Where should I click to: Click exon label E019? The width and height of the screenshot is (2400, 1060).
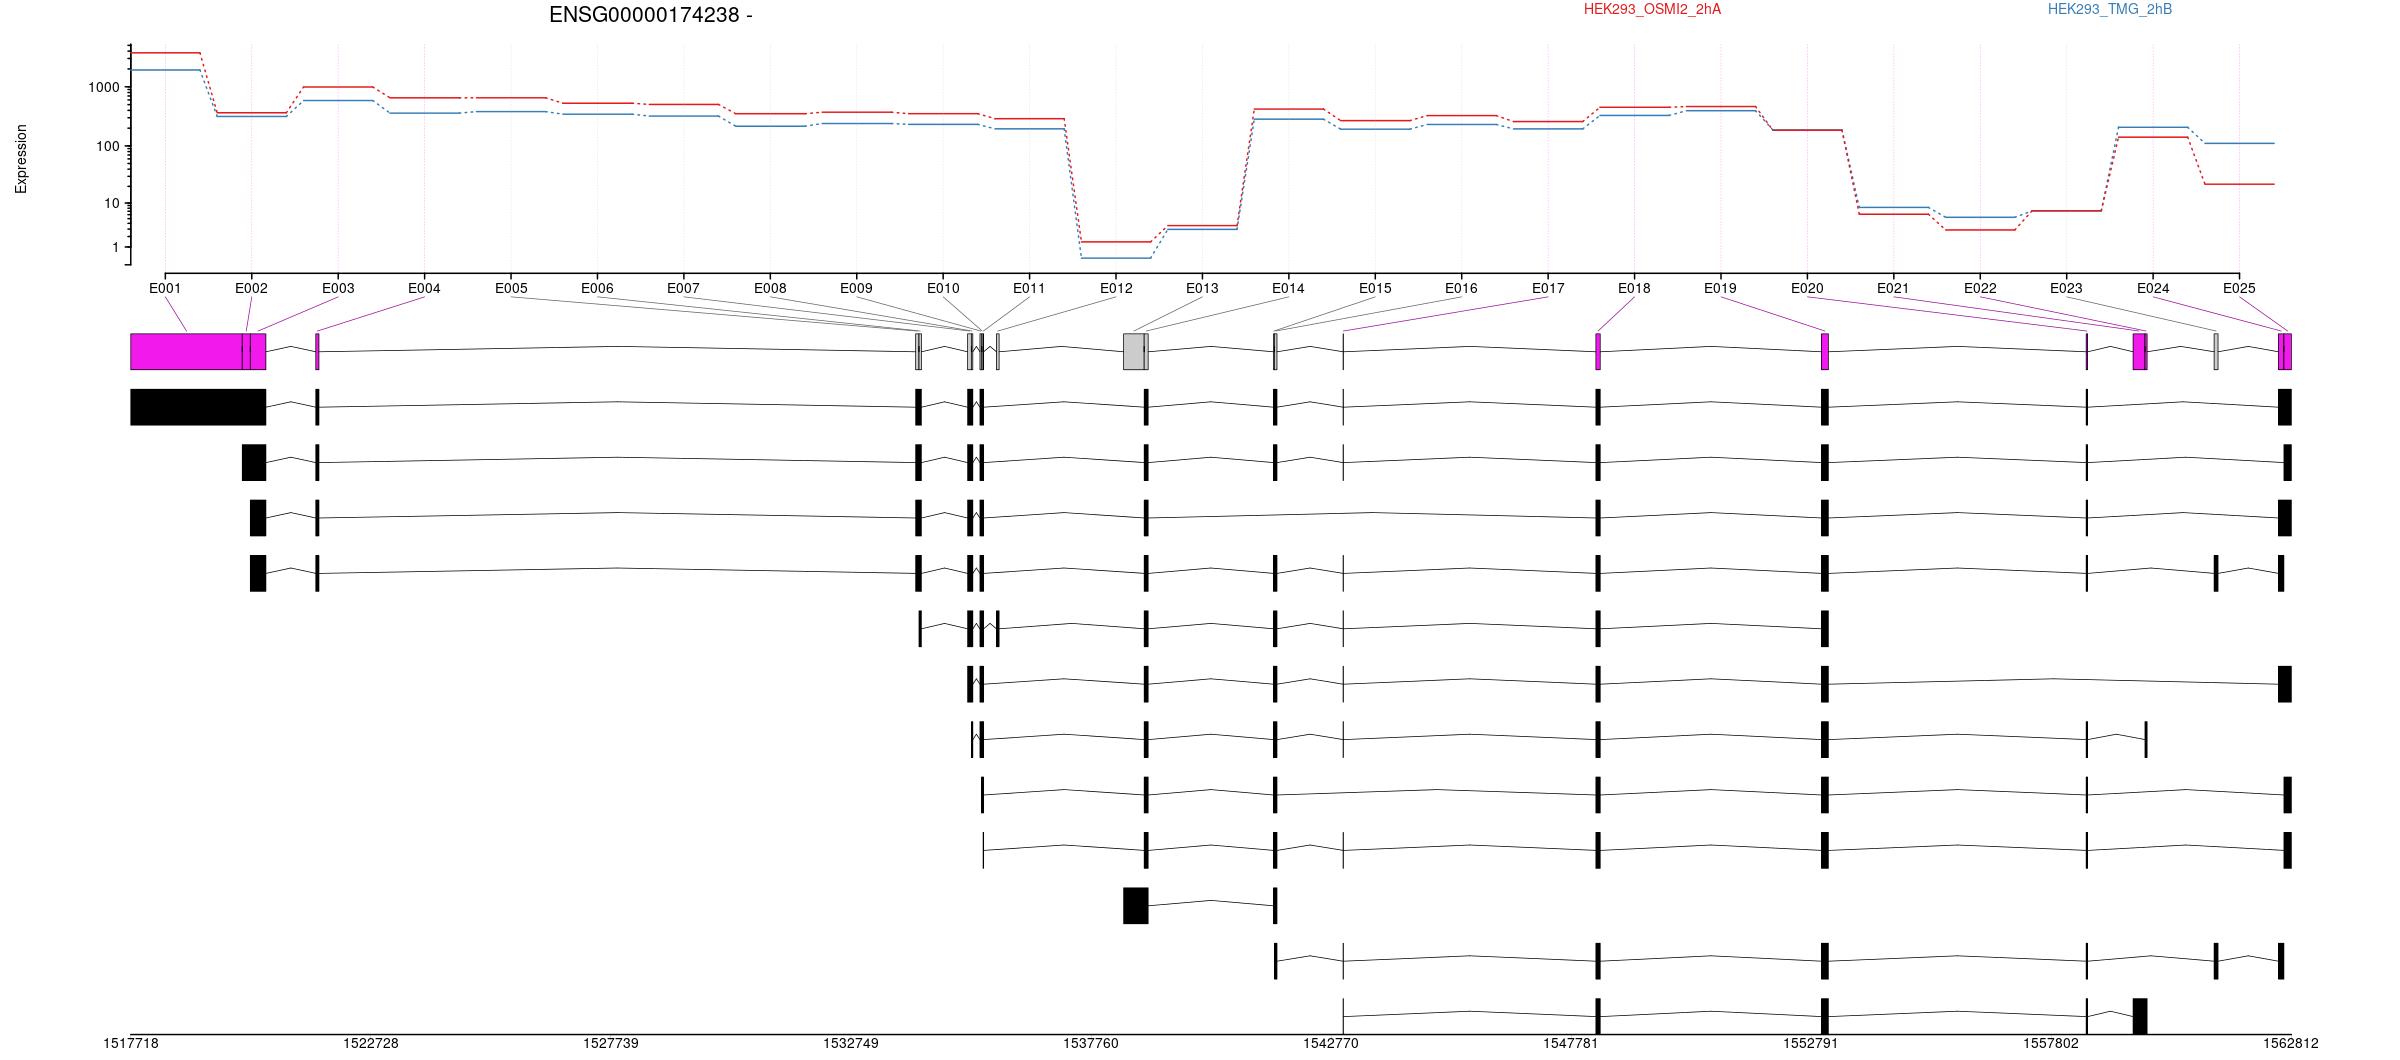tap(1720, 288)
